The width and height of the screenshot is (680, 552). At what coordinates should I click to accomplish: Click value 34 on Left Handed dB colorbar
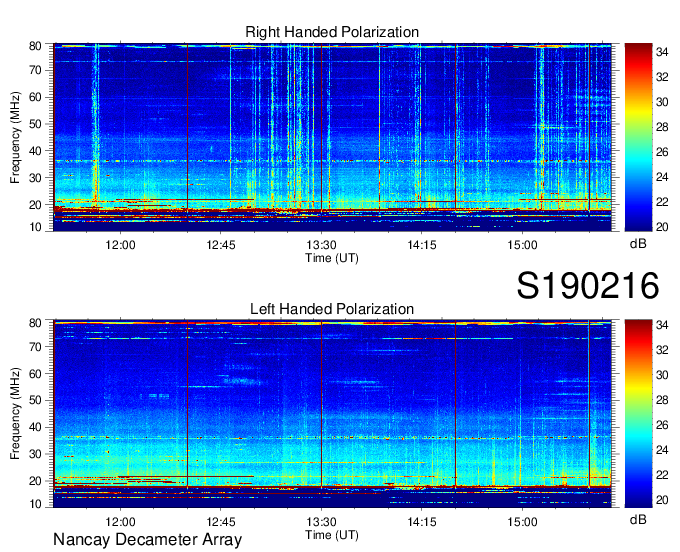[662, 325]
